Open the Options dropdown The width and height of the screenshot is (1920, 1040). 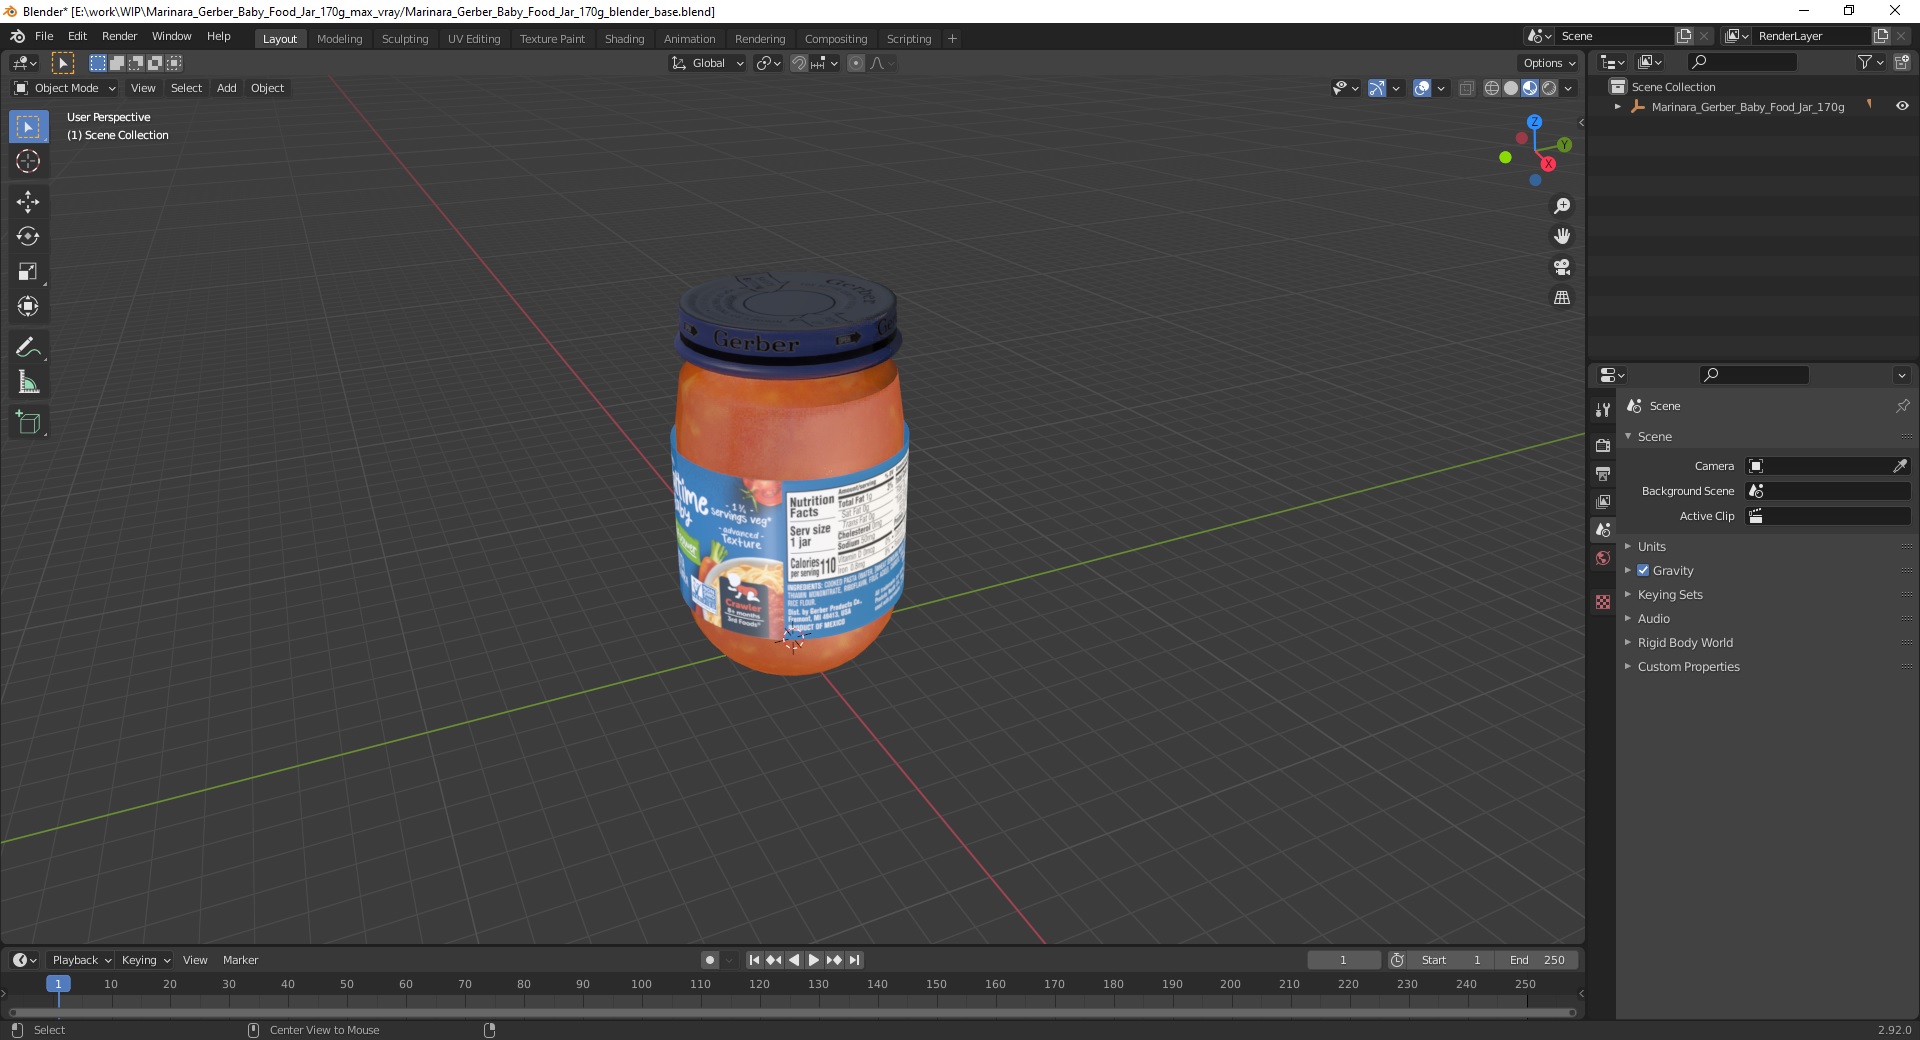tap(1549, 63)
